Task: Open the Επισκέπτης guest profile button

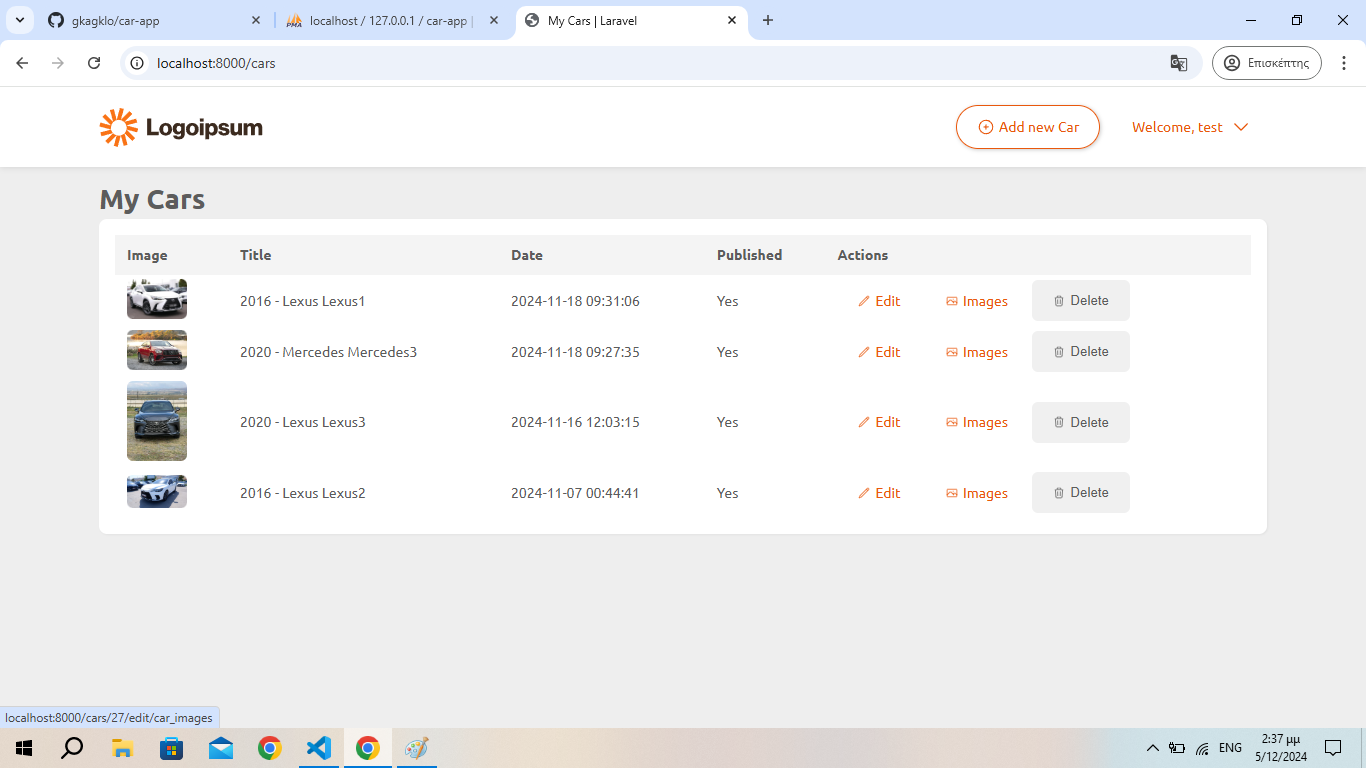Action: tap(1267, 63)
